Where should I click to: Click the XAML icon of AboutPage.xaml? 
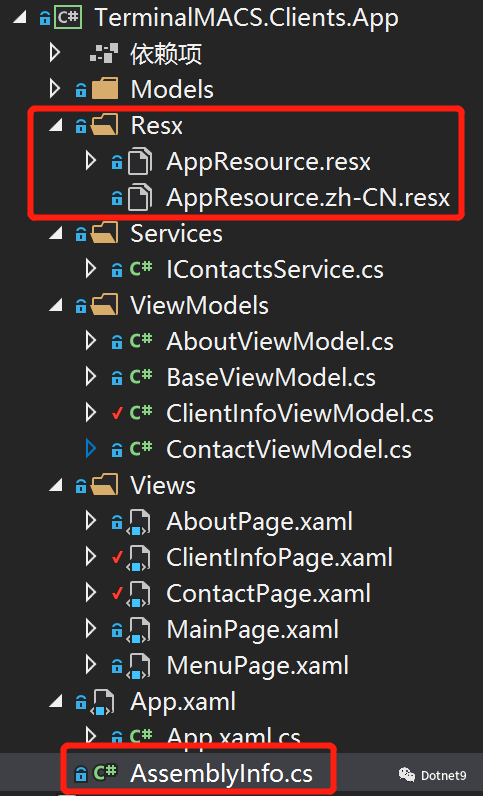(139, 522)
